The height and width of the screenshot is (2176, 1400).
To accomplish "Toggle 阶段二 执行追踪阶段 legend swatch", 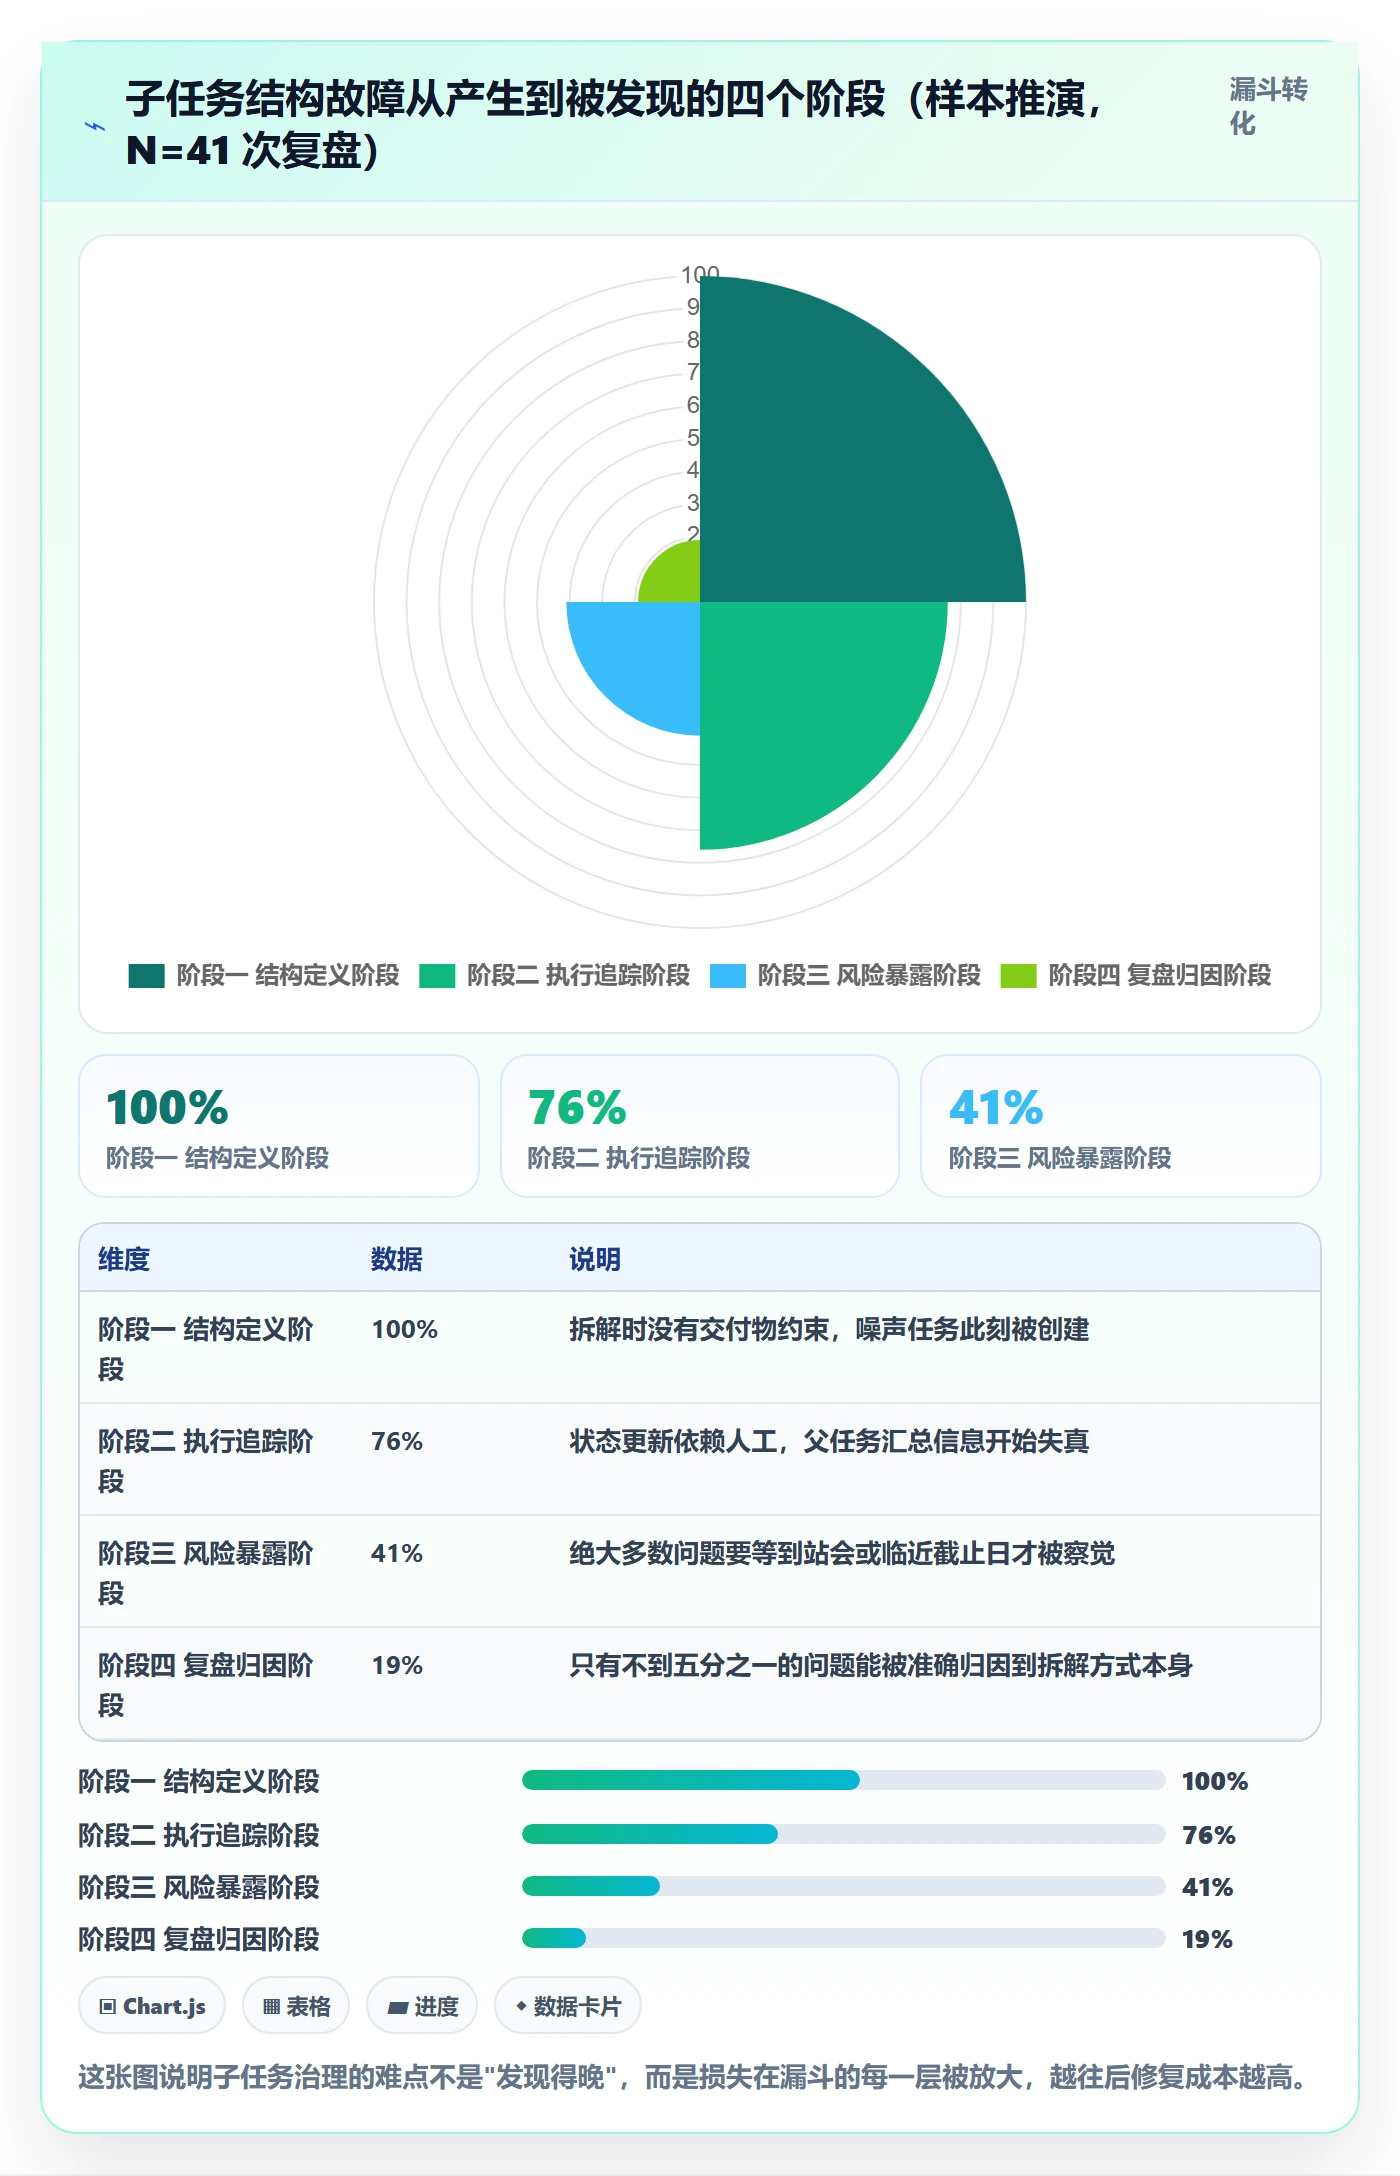I will (437, 975).
